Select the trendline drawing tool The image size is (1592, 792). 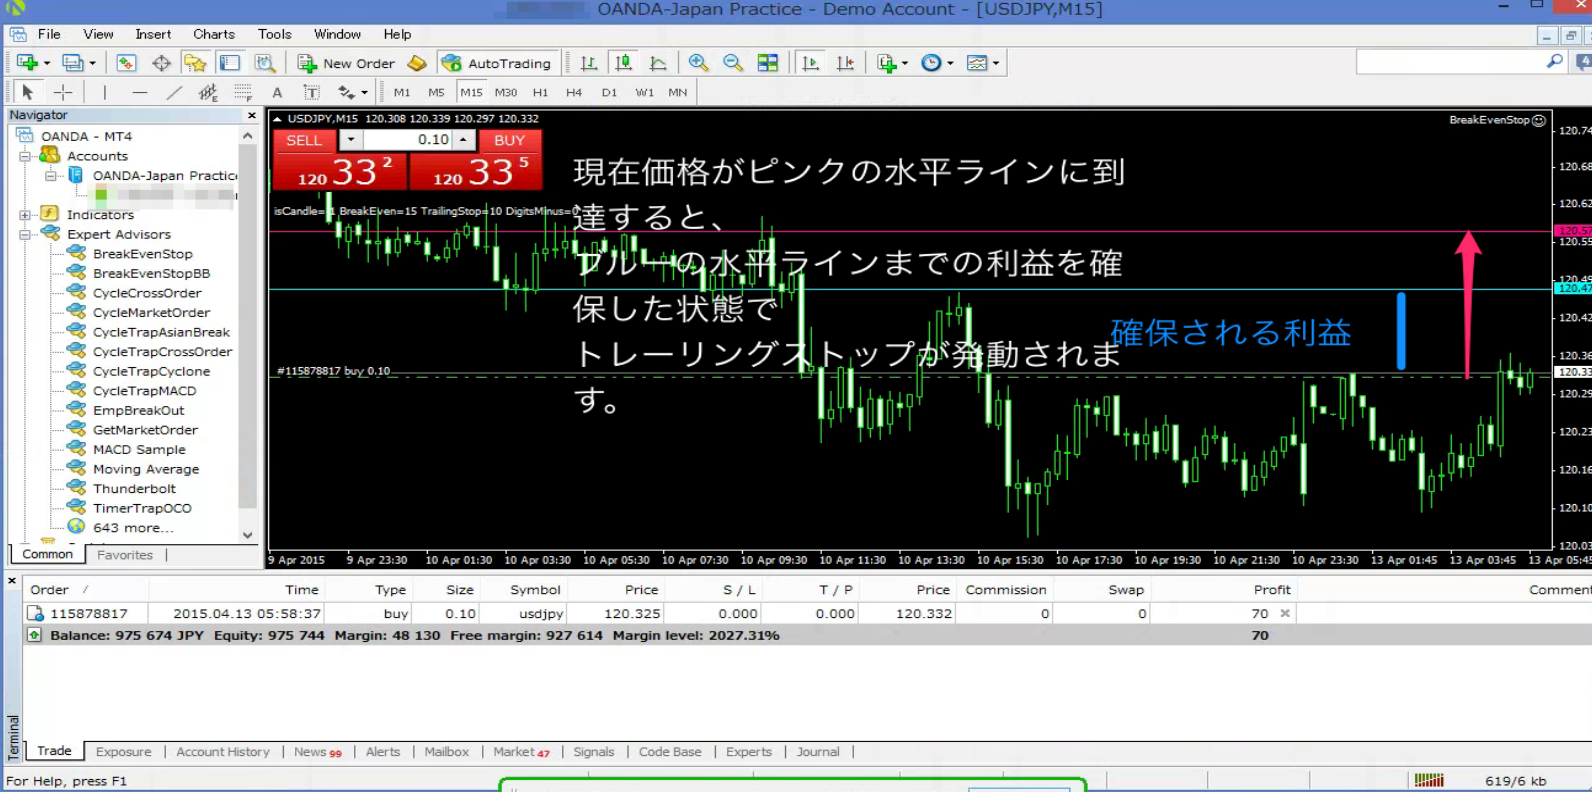click(174, 92)
